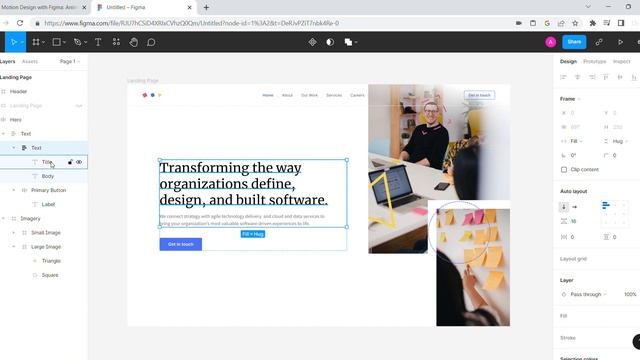The image size is (640, 360).
Task: Click the Create component icon
Action: pyautogui.click(x=312, y=42)
